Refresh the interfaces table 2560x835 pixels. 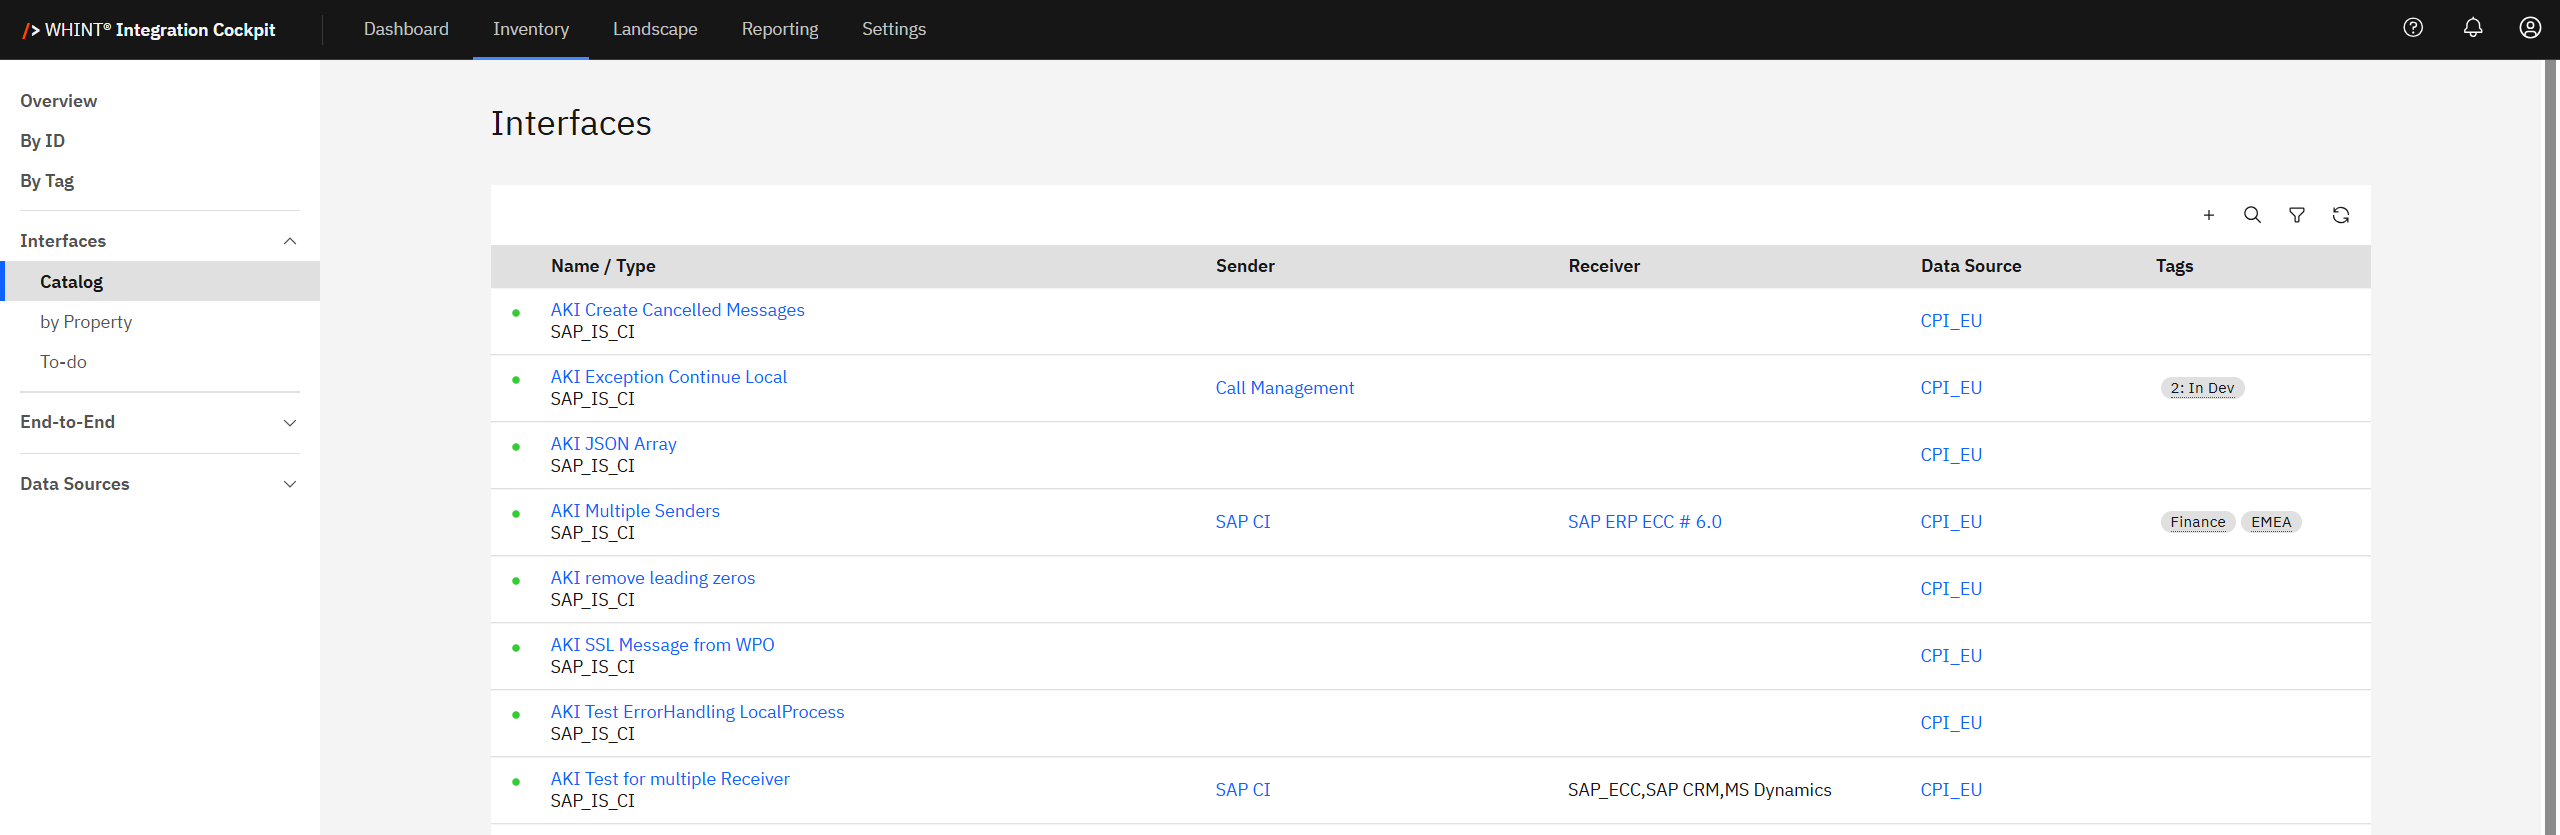coord(2341,215)
